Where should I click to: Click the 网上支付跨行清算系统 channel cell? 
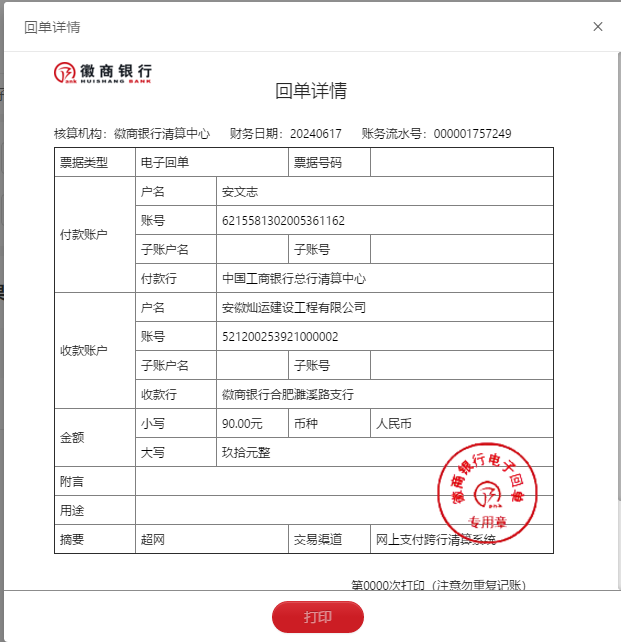[435, 540]
